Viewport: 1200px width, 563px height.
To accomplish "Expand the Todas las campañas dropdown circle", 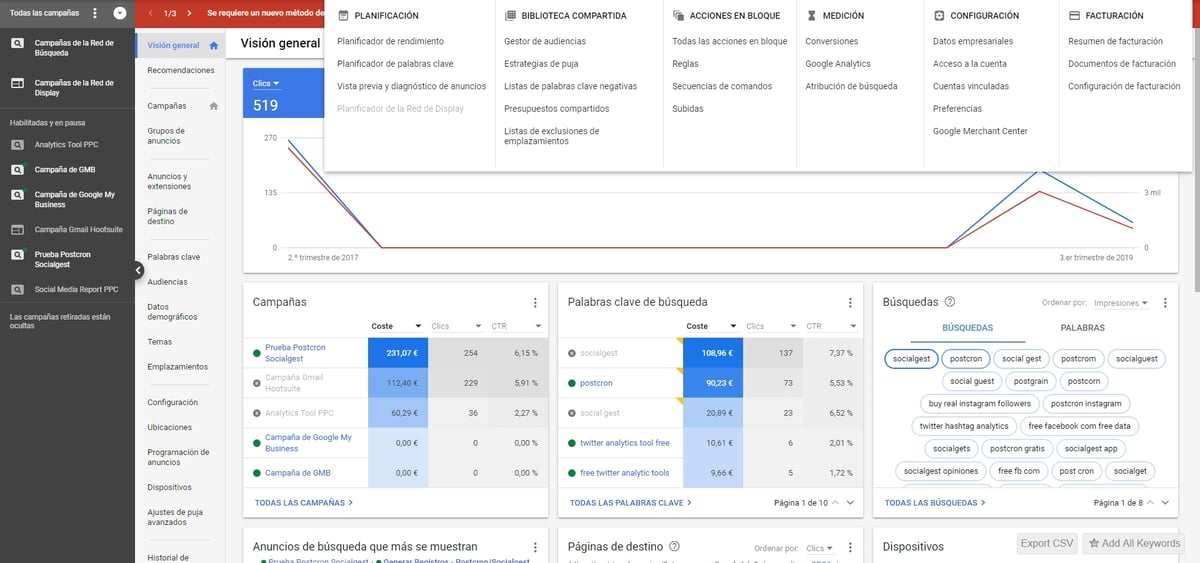I will [120, 13].
